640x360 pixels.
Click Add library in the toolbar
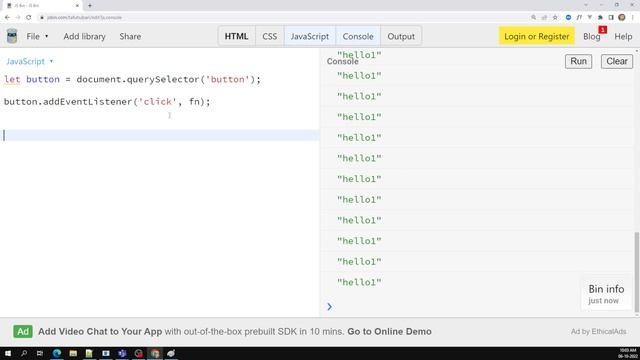pos(84,36)
